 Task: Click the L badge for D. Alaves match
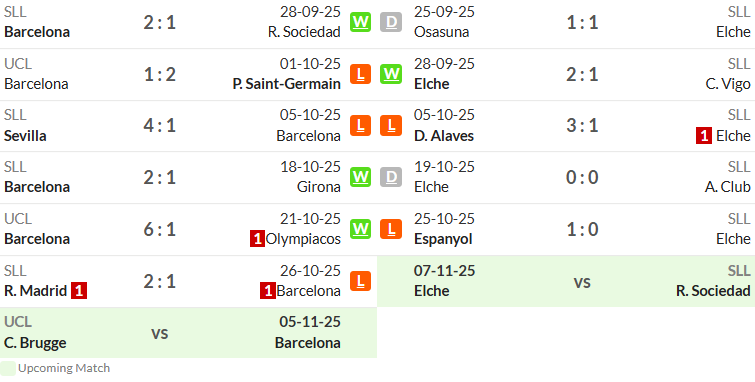click(391, 125)
